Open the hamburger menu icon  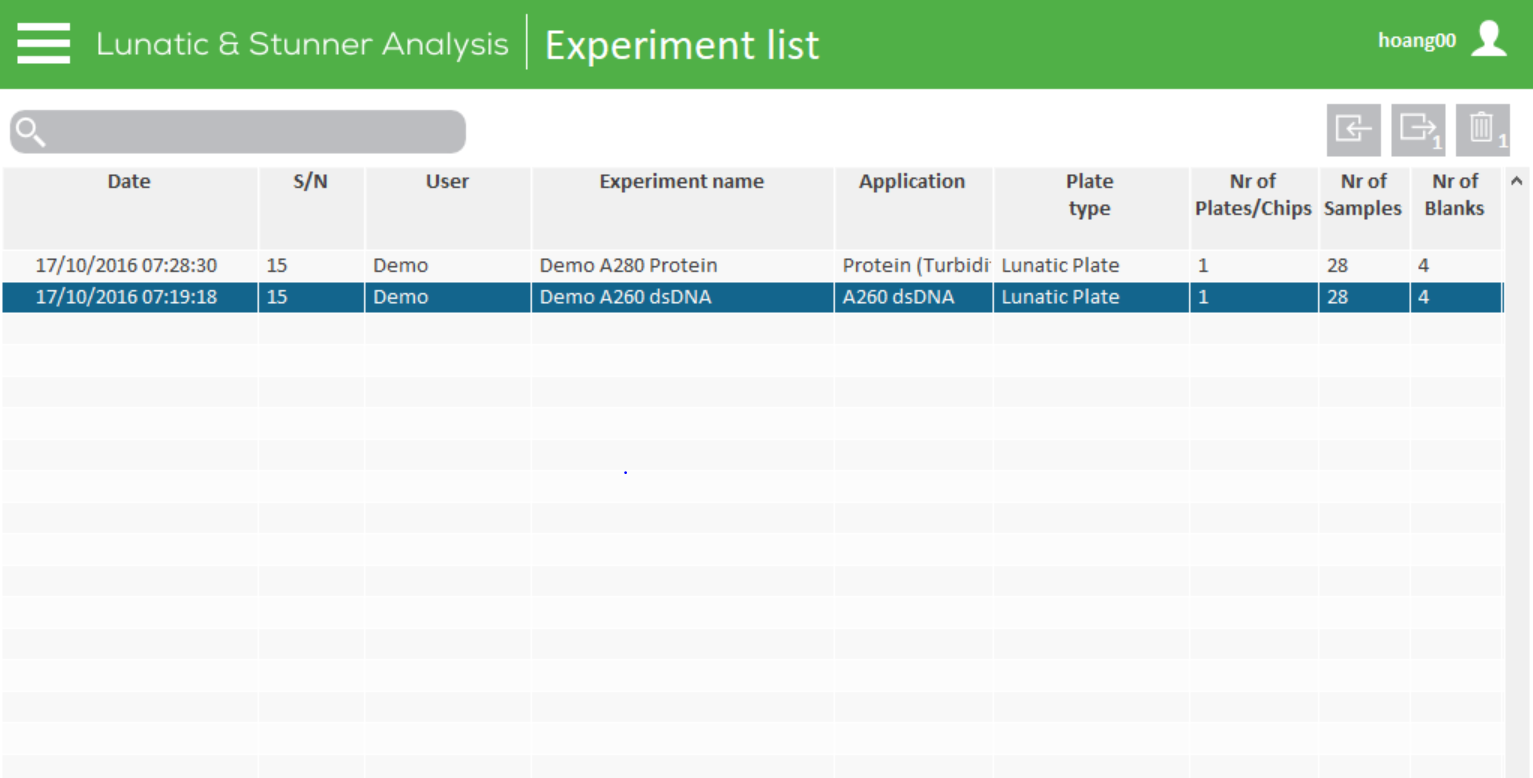tap(43, 43)
